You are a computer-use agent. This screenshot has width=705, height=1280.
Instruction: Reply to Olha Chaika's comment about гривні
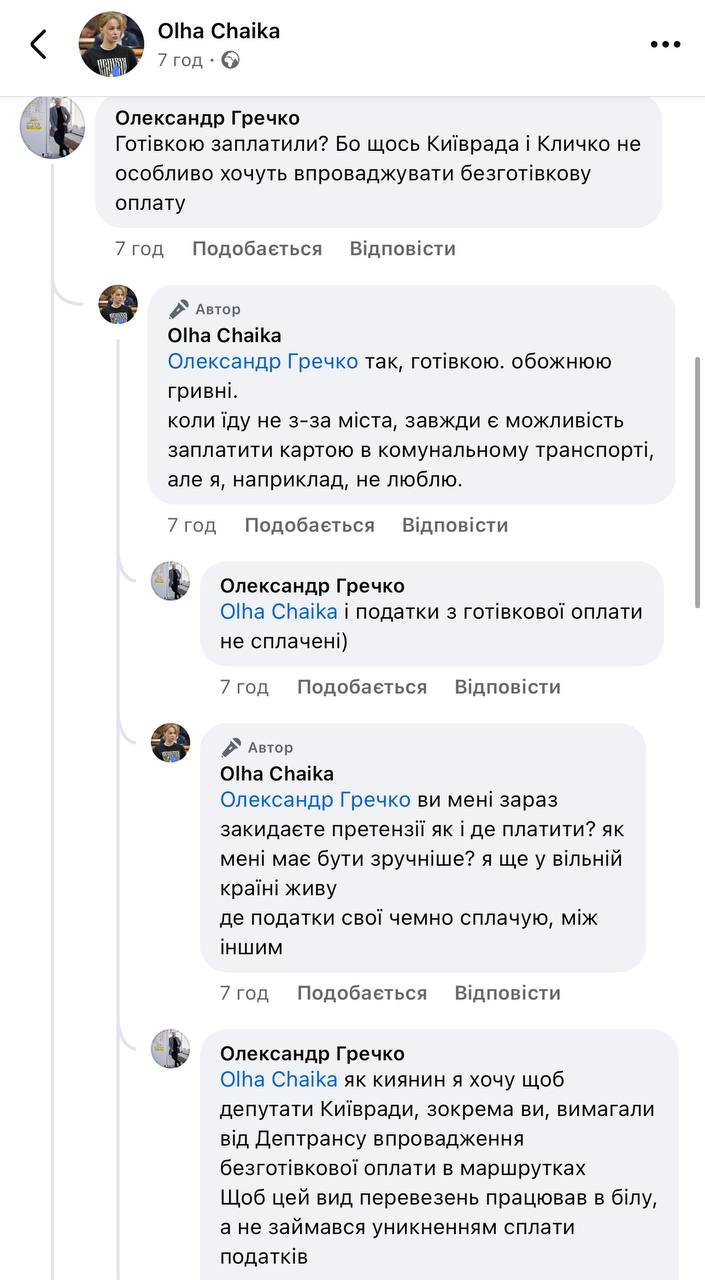pos(455,525)
